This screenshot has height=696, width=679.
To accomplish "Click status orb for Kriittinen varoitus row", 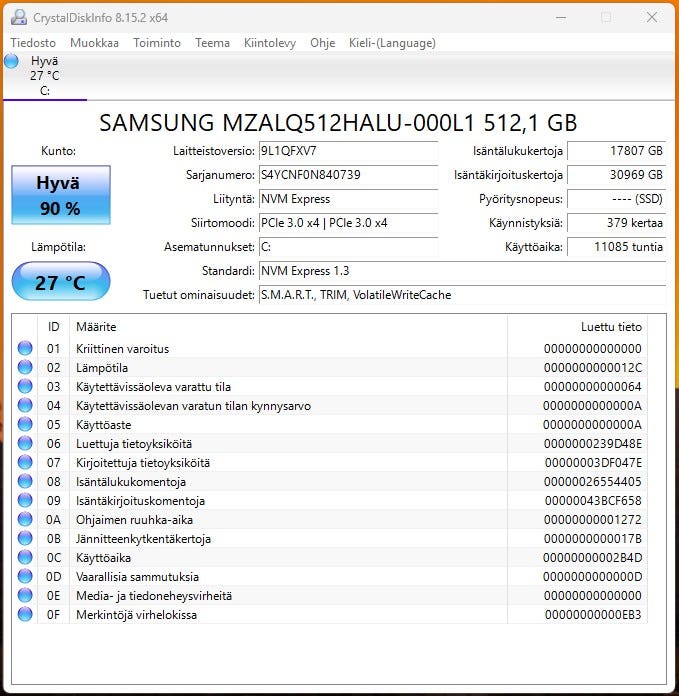I will point(25,348).
